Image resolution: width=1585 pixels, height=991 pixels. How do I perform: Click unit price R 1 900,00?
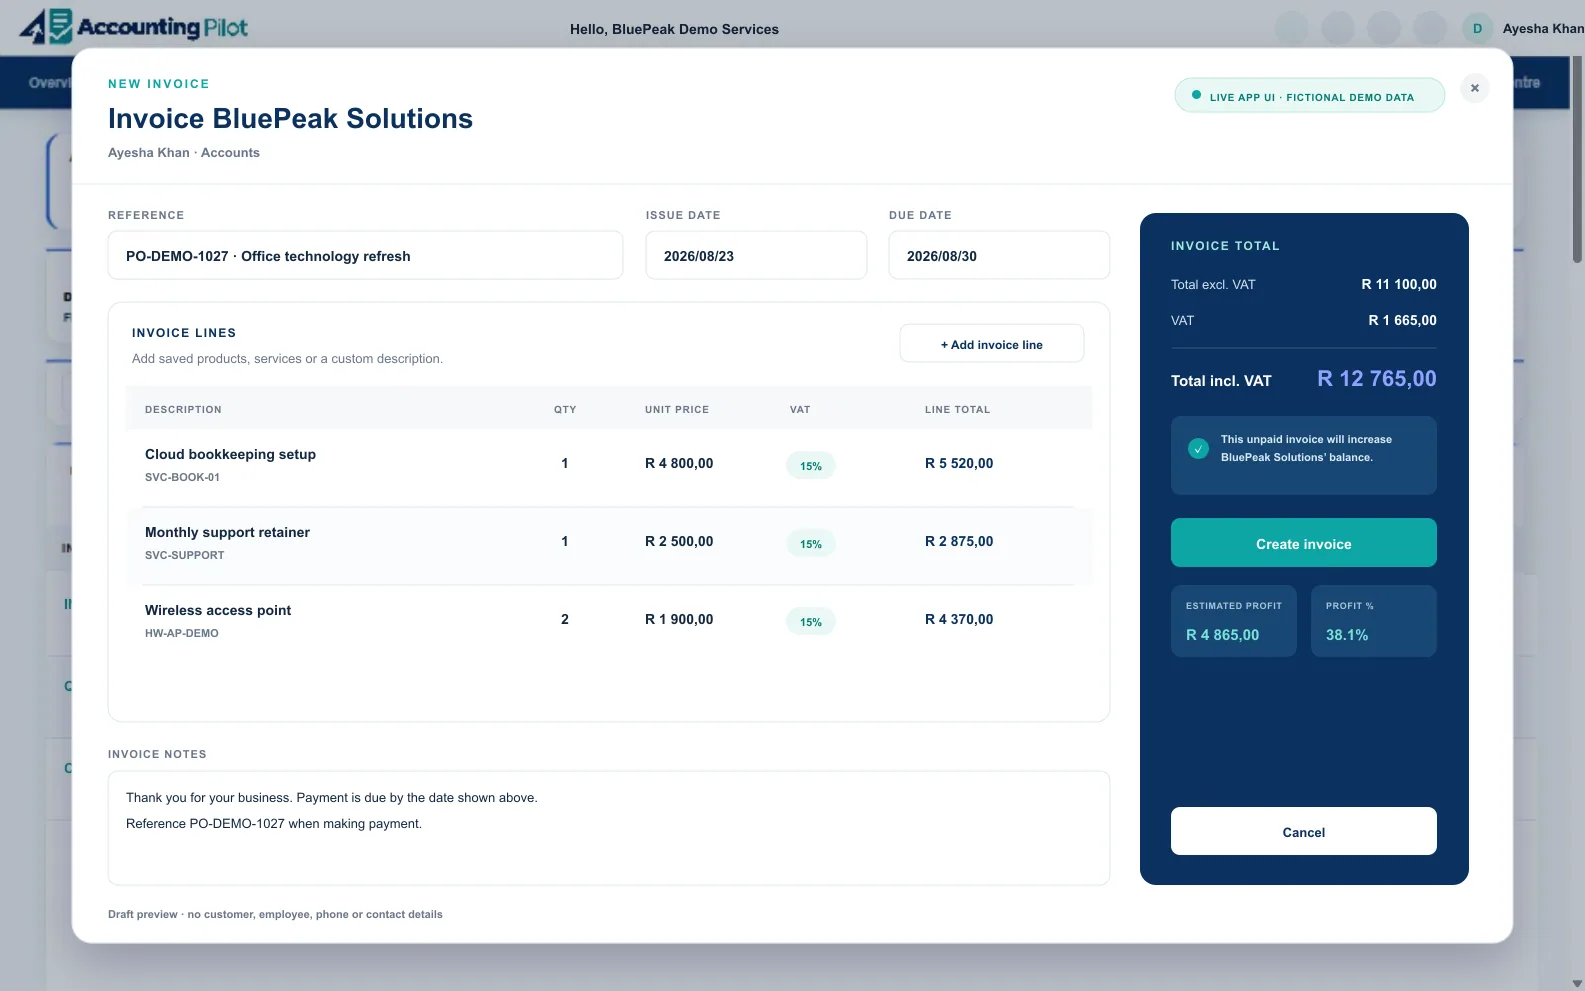[679, 619]
